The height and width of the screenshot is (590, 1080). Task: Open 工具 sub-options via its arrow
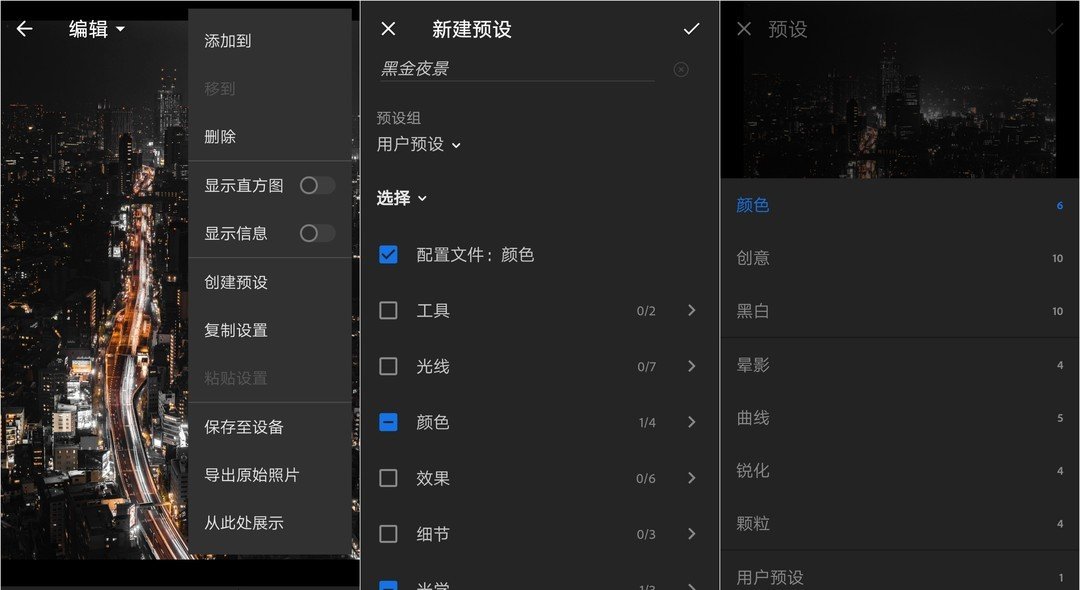(691, 311)
